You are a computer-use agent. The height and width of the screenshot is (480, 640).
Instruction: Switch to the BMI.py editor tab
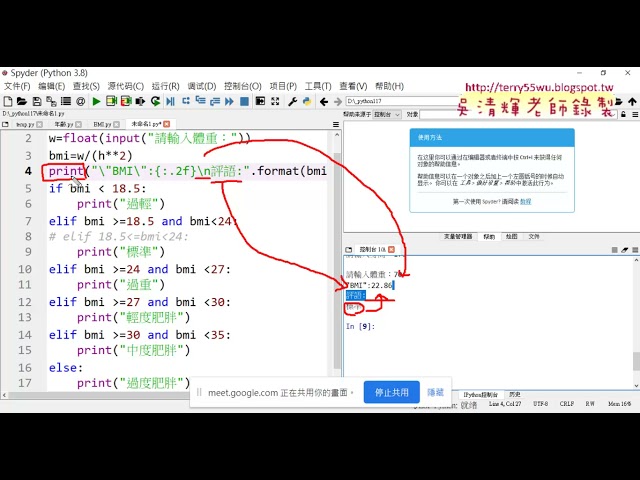tap(102, 125)
